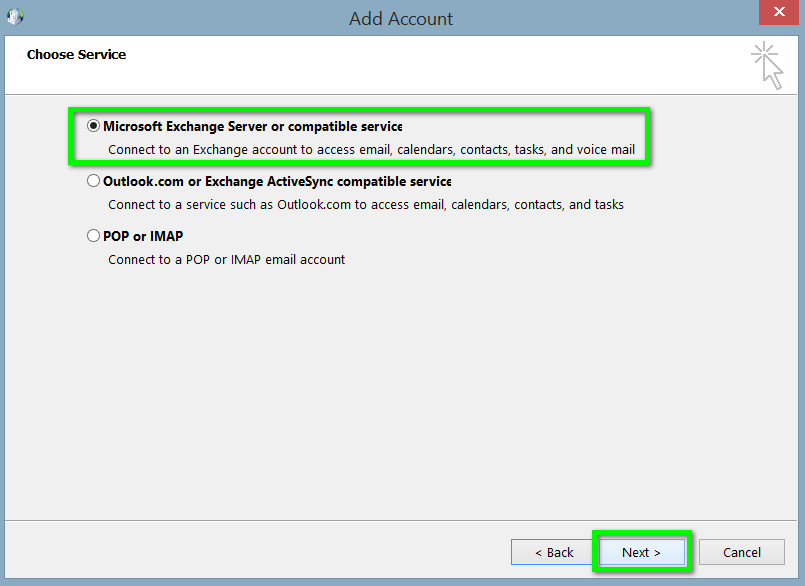Choose the Outlook.com or Exchange ActiveSync radio option
This screenshot has height=586, width=805.
(x=94, y=182)
